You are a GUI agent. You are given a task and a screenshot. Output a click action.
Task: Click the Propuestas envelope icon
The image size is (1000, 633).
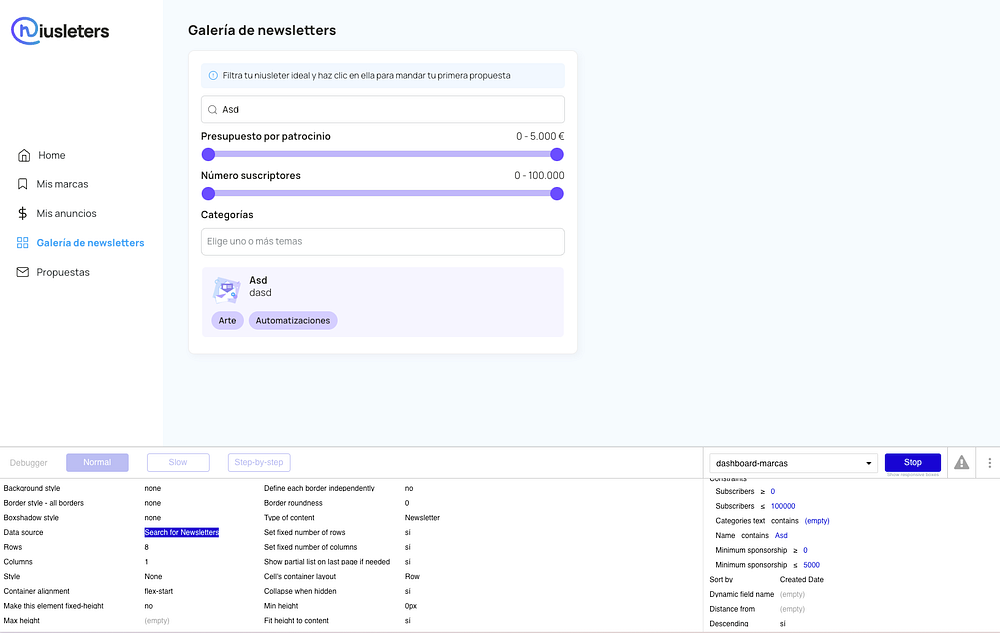point(23,272)
